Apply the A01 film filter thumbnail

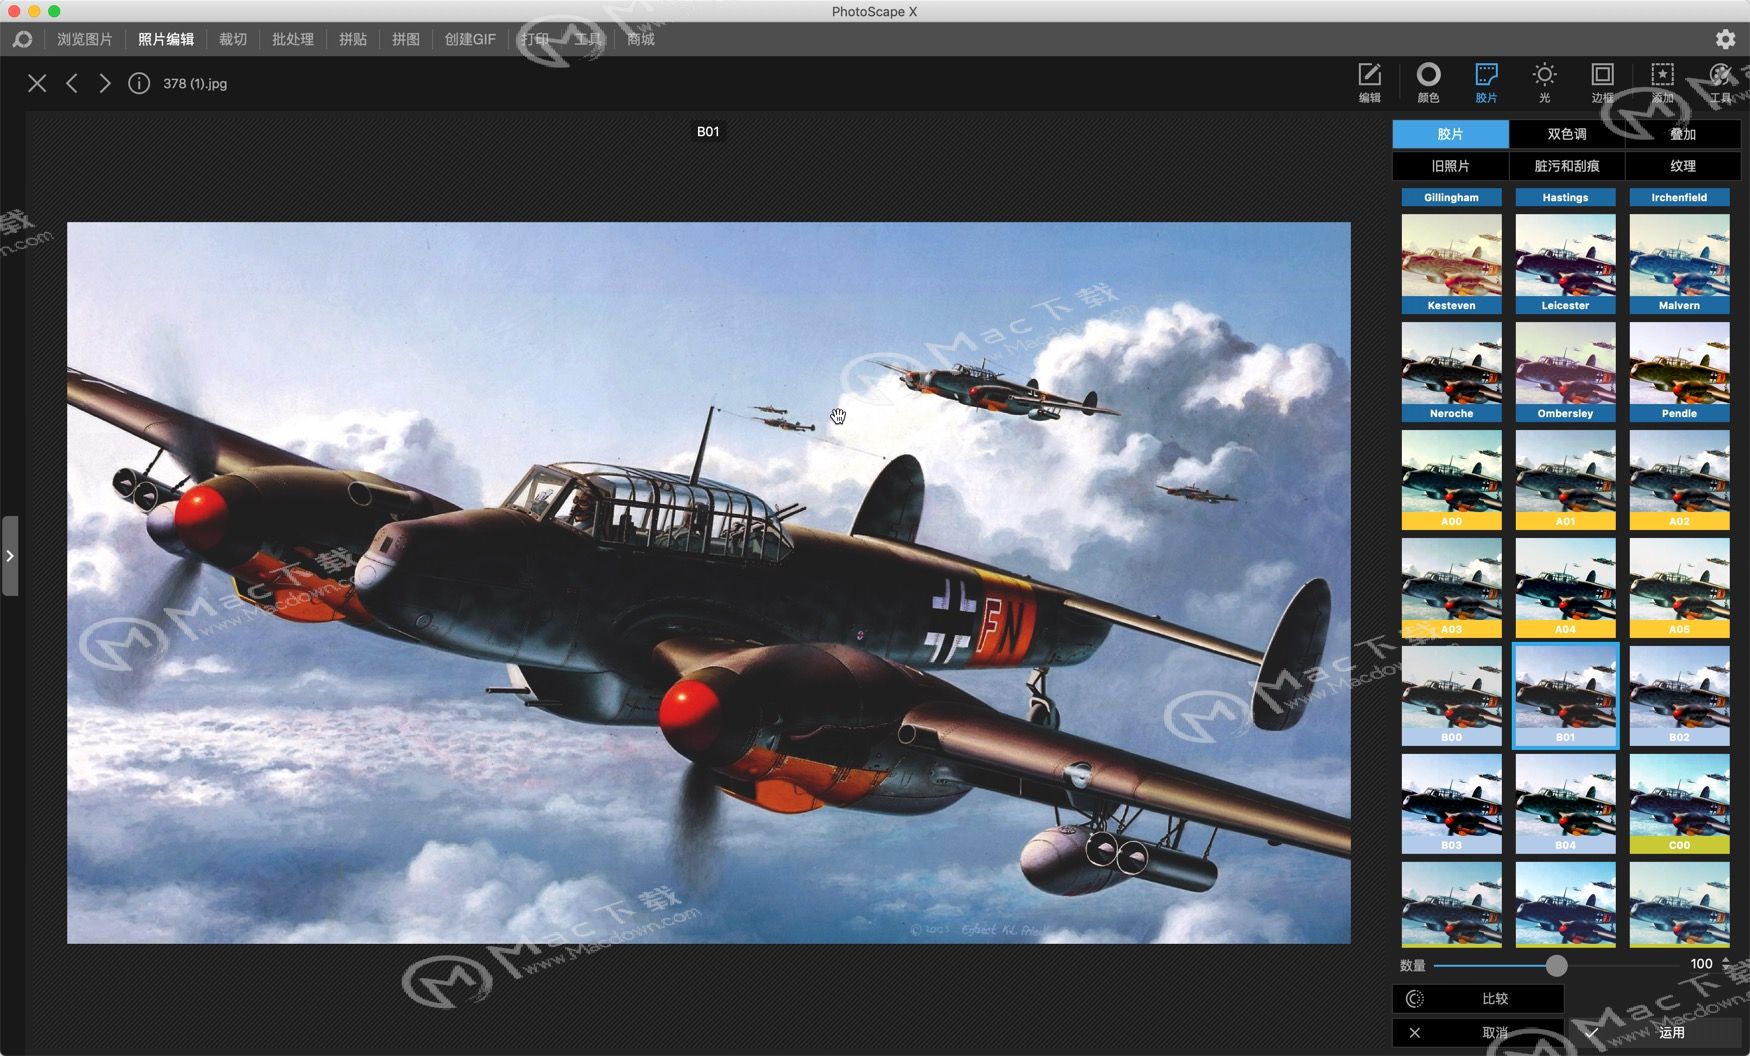click(1565, 480)
